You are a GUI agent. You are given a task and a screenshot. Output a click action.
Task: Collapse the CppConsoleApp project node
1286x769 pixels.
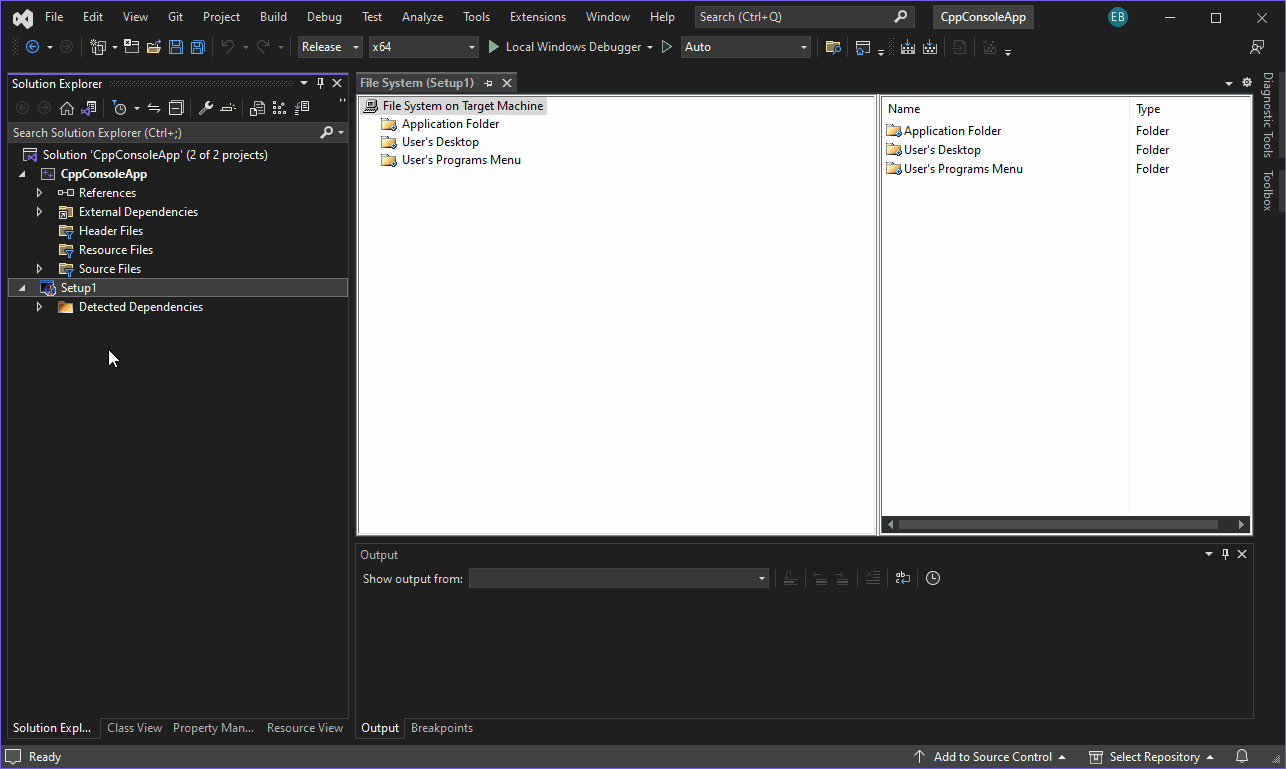[23, 174]
